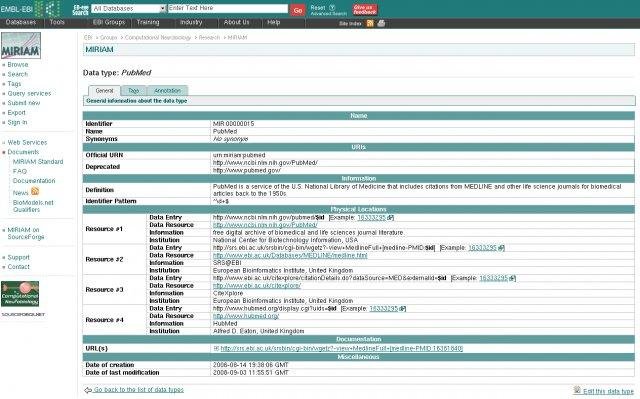Open the Databases menu
The image size is (640, 399).
pyautogui.click(x=21, y=22)
